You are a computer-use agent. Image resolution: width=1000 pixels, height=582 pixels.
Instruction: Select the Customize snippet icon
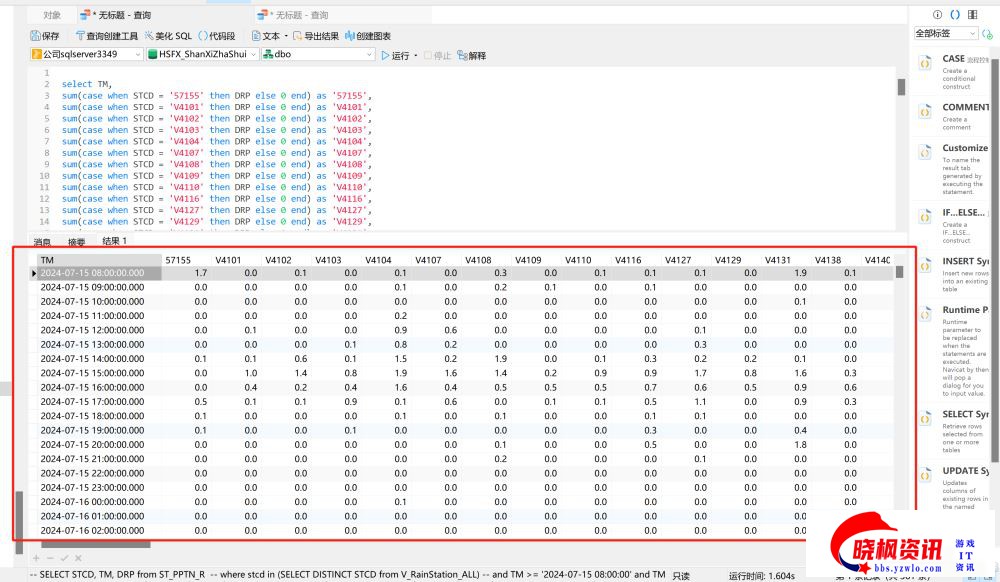click(925, 152)
